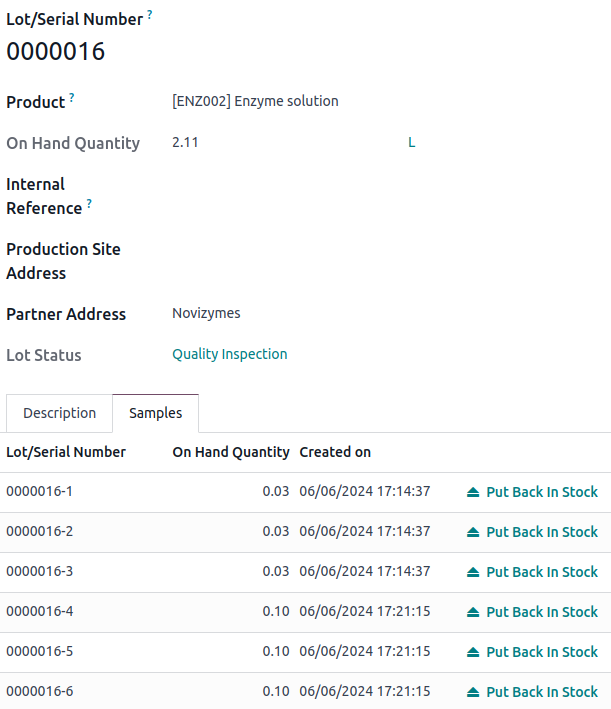Click eject icon on sample 0000016-6 row
Screen dimensions: 611x709
(x=473, y=692)
